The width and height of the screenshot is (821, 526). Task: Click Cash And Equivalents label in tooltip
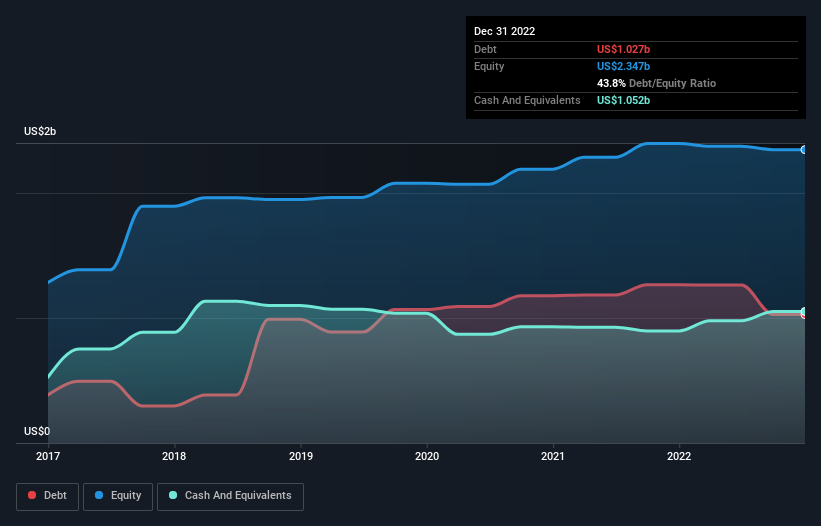(527, 100)
